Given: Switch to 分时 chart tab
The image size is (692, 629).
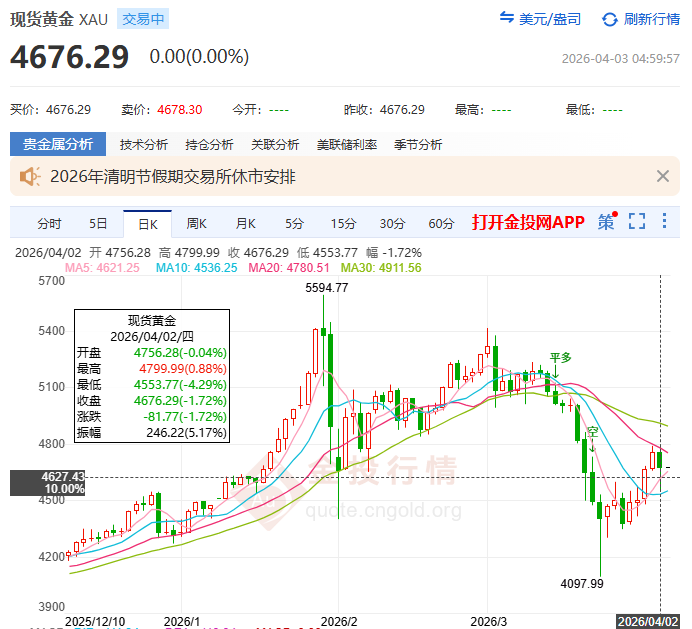Looking at the screenshot, I should pyautogui.click(x=49, y=223).
